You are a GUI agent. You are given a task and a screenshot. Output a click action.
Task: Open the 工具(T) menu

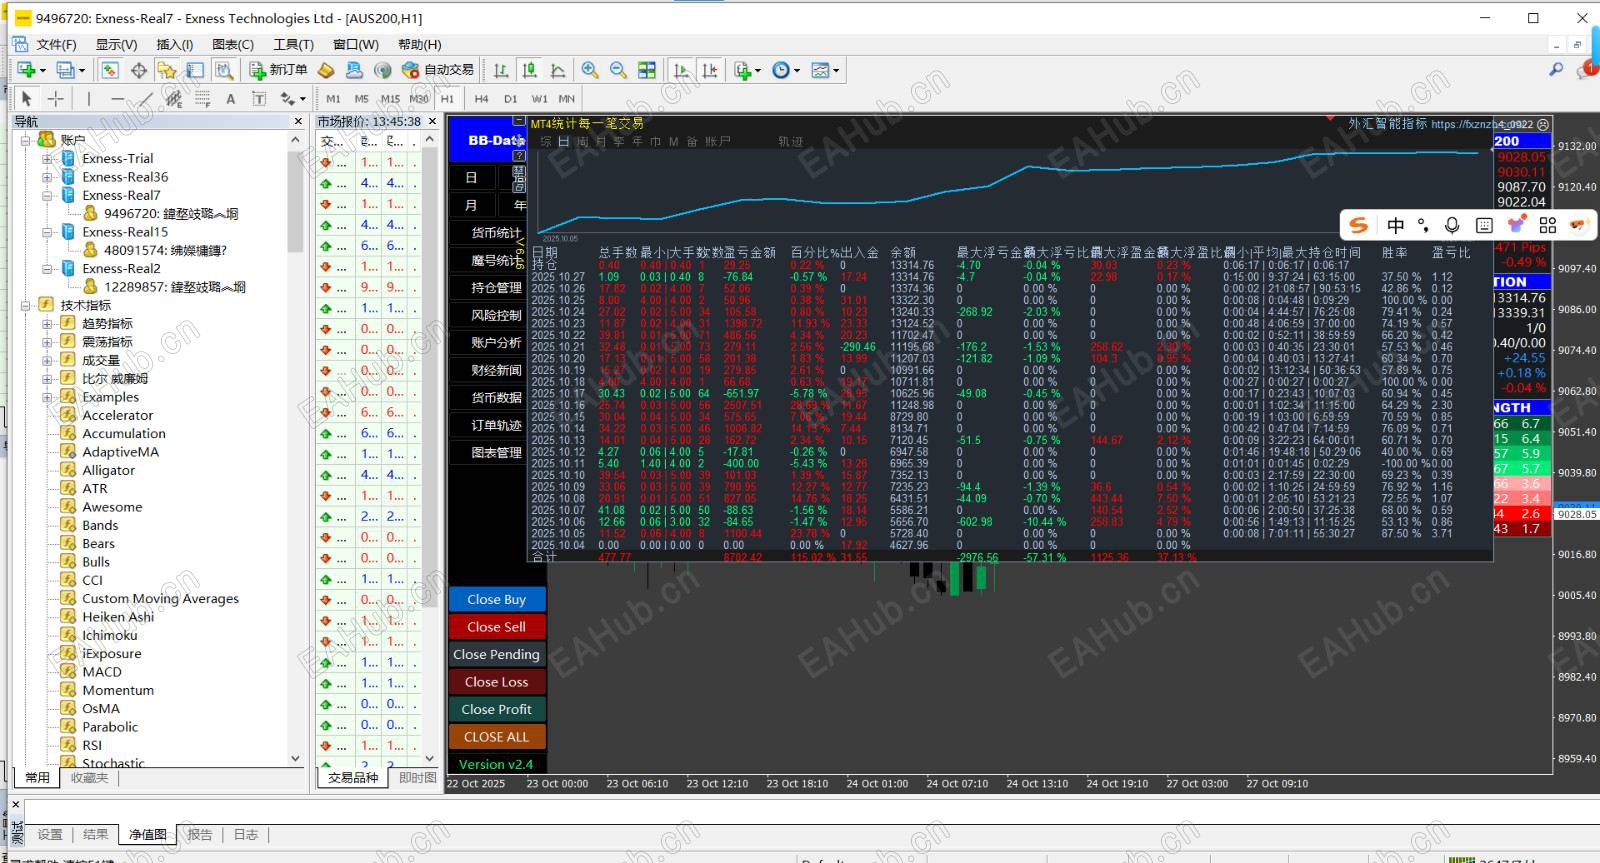tap(293, 44)
